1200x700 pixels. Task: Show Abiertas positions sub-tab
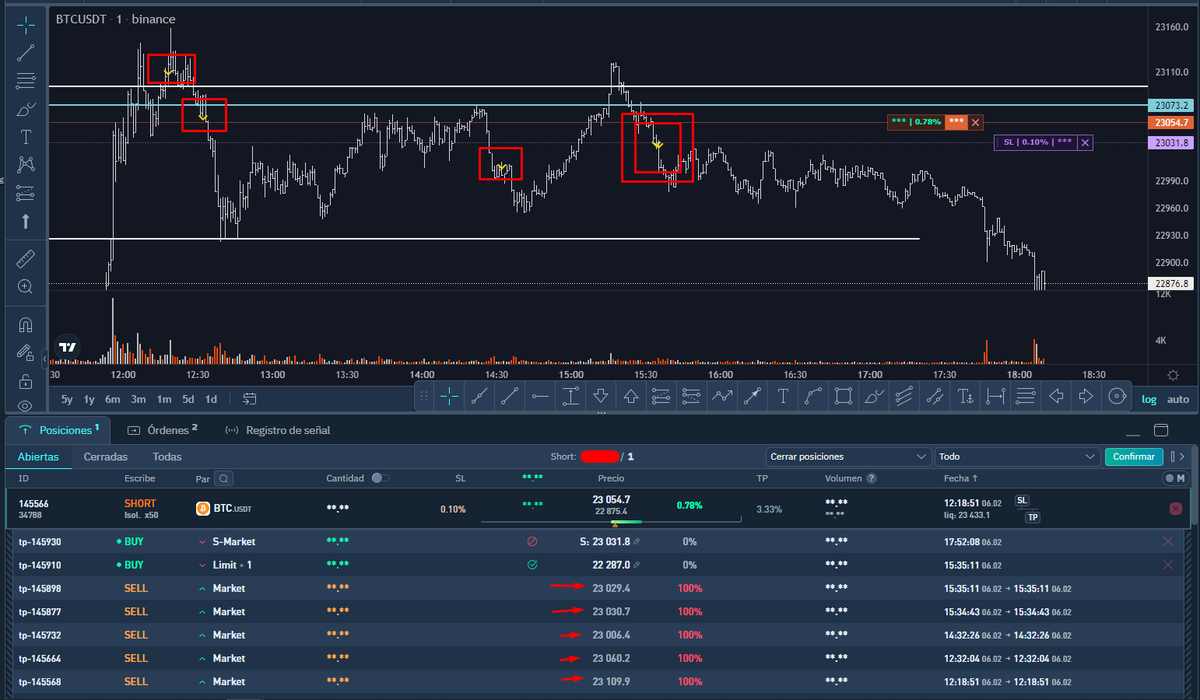pyautogui.click(x=39, y=456)
